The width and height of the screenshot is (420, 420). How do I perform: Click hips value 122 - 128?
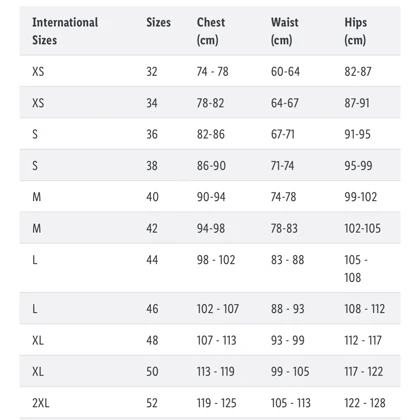365,403
